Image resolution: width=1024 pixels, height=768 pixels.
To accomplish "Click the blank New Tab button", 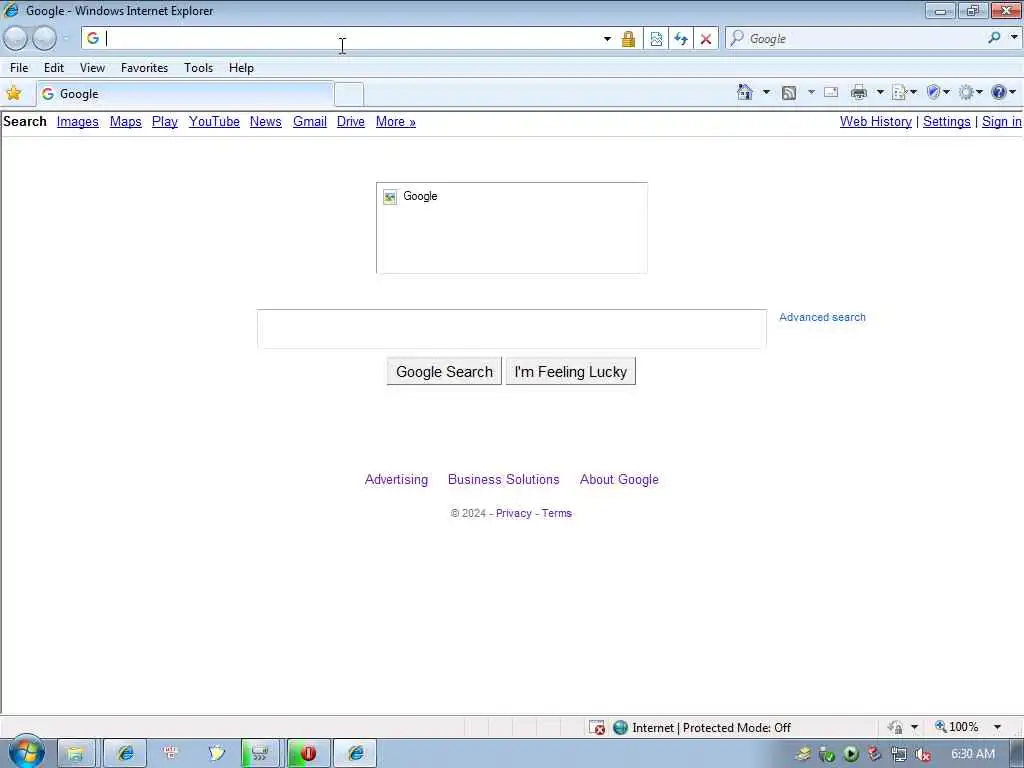I will 349,94.
